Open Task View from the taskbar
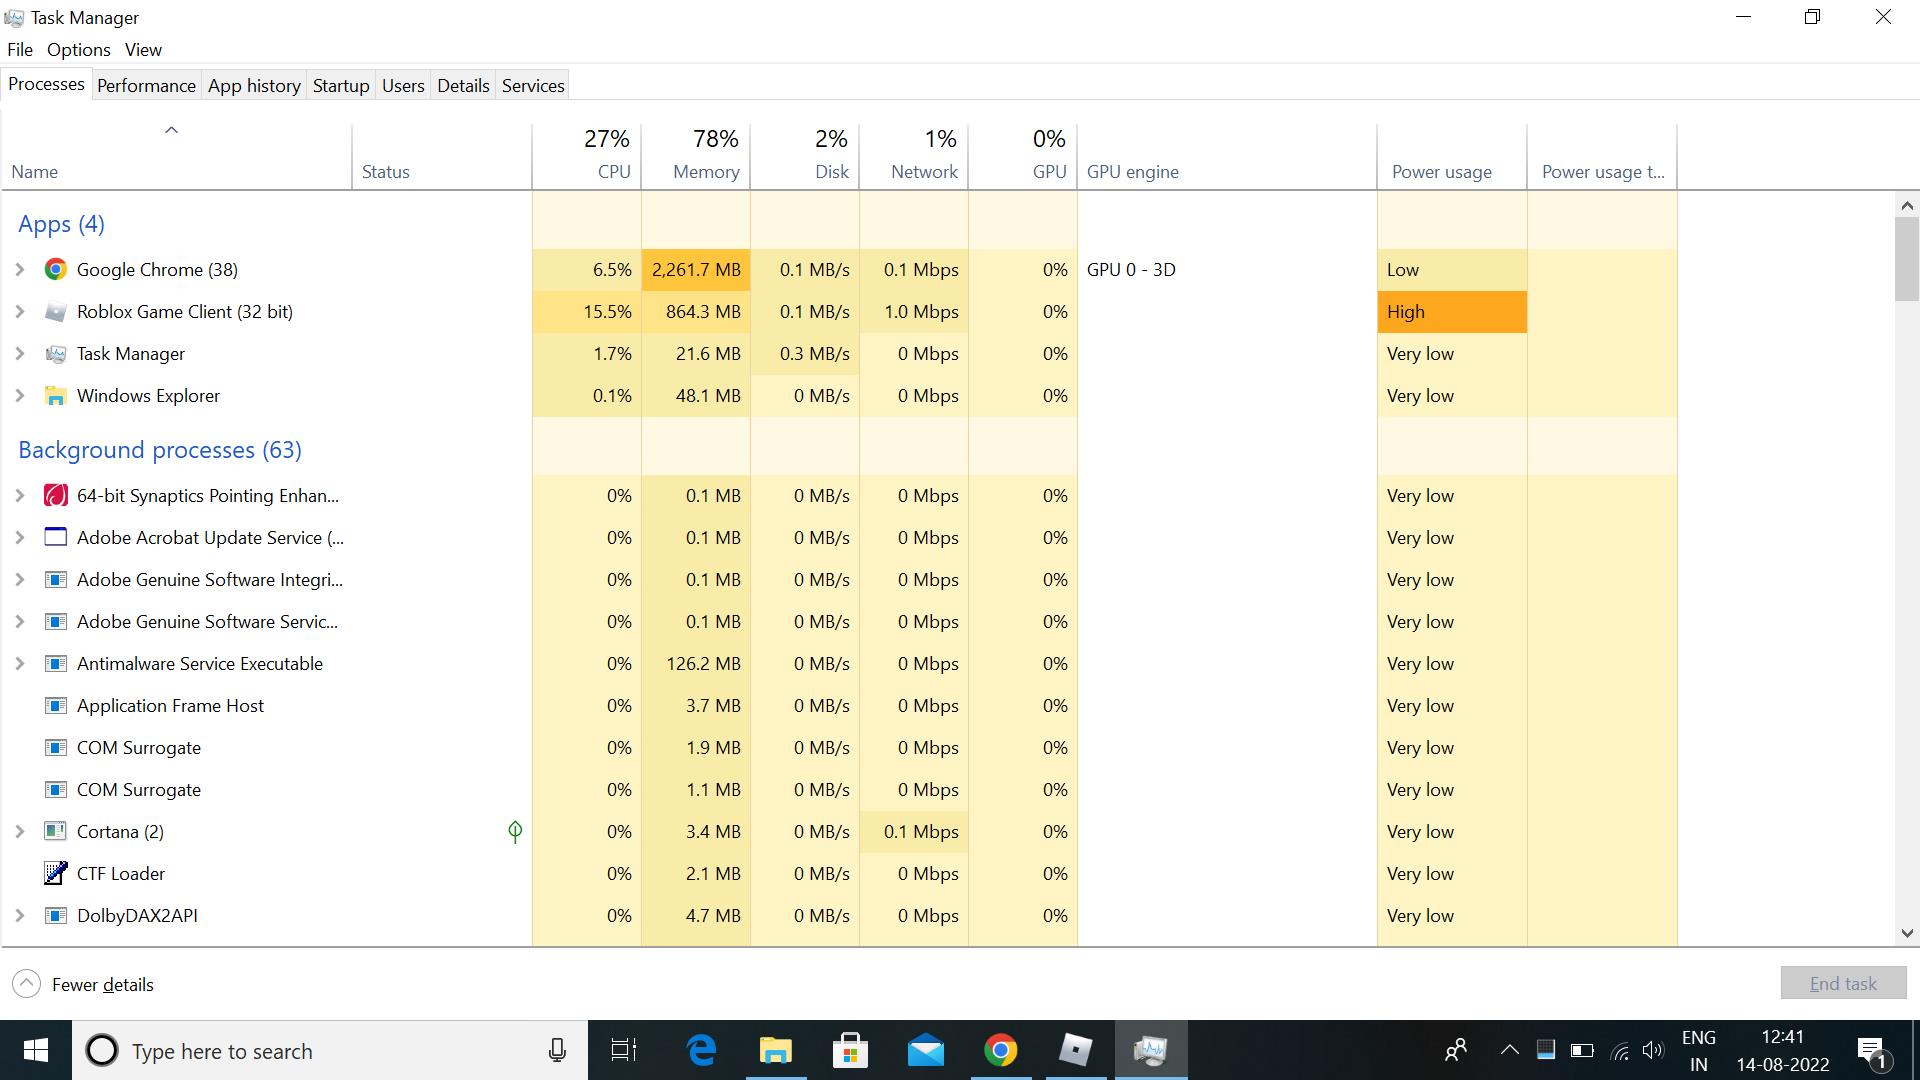This screenshot has height=1080, width=1920. coord(624,1050)
